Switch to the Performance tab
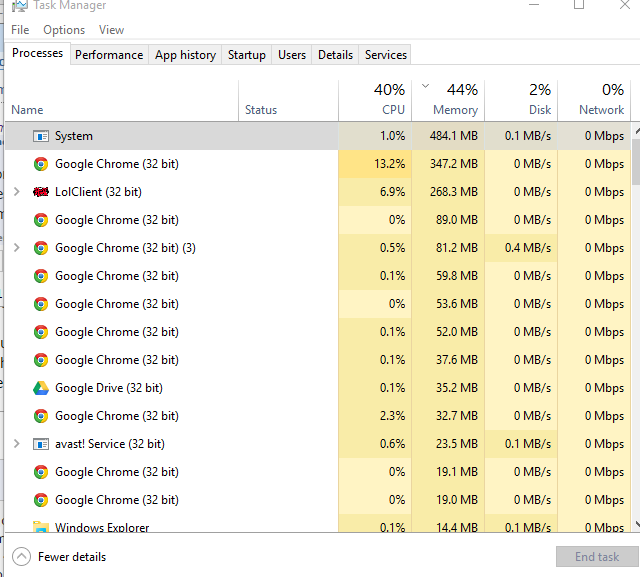 109,55
